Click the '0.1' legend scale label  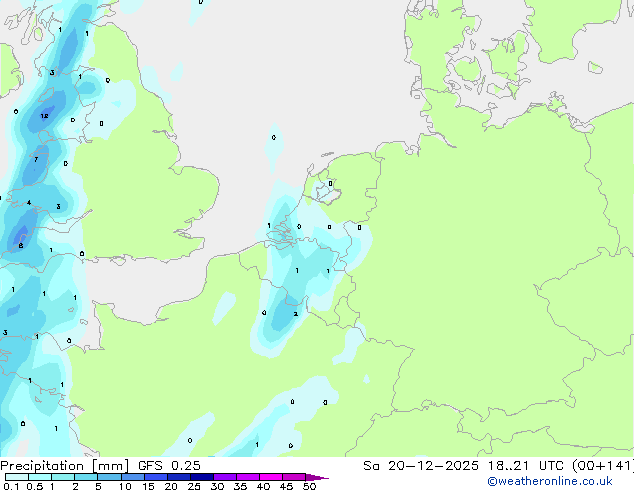pyautogui.click(x=11, y=486)
